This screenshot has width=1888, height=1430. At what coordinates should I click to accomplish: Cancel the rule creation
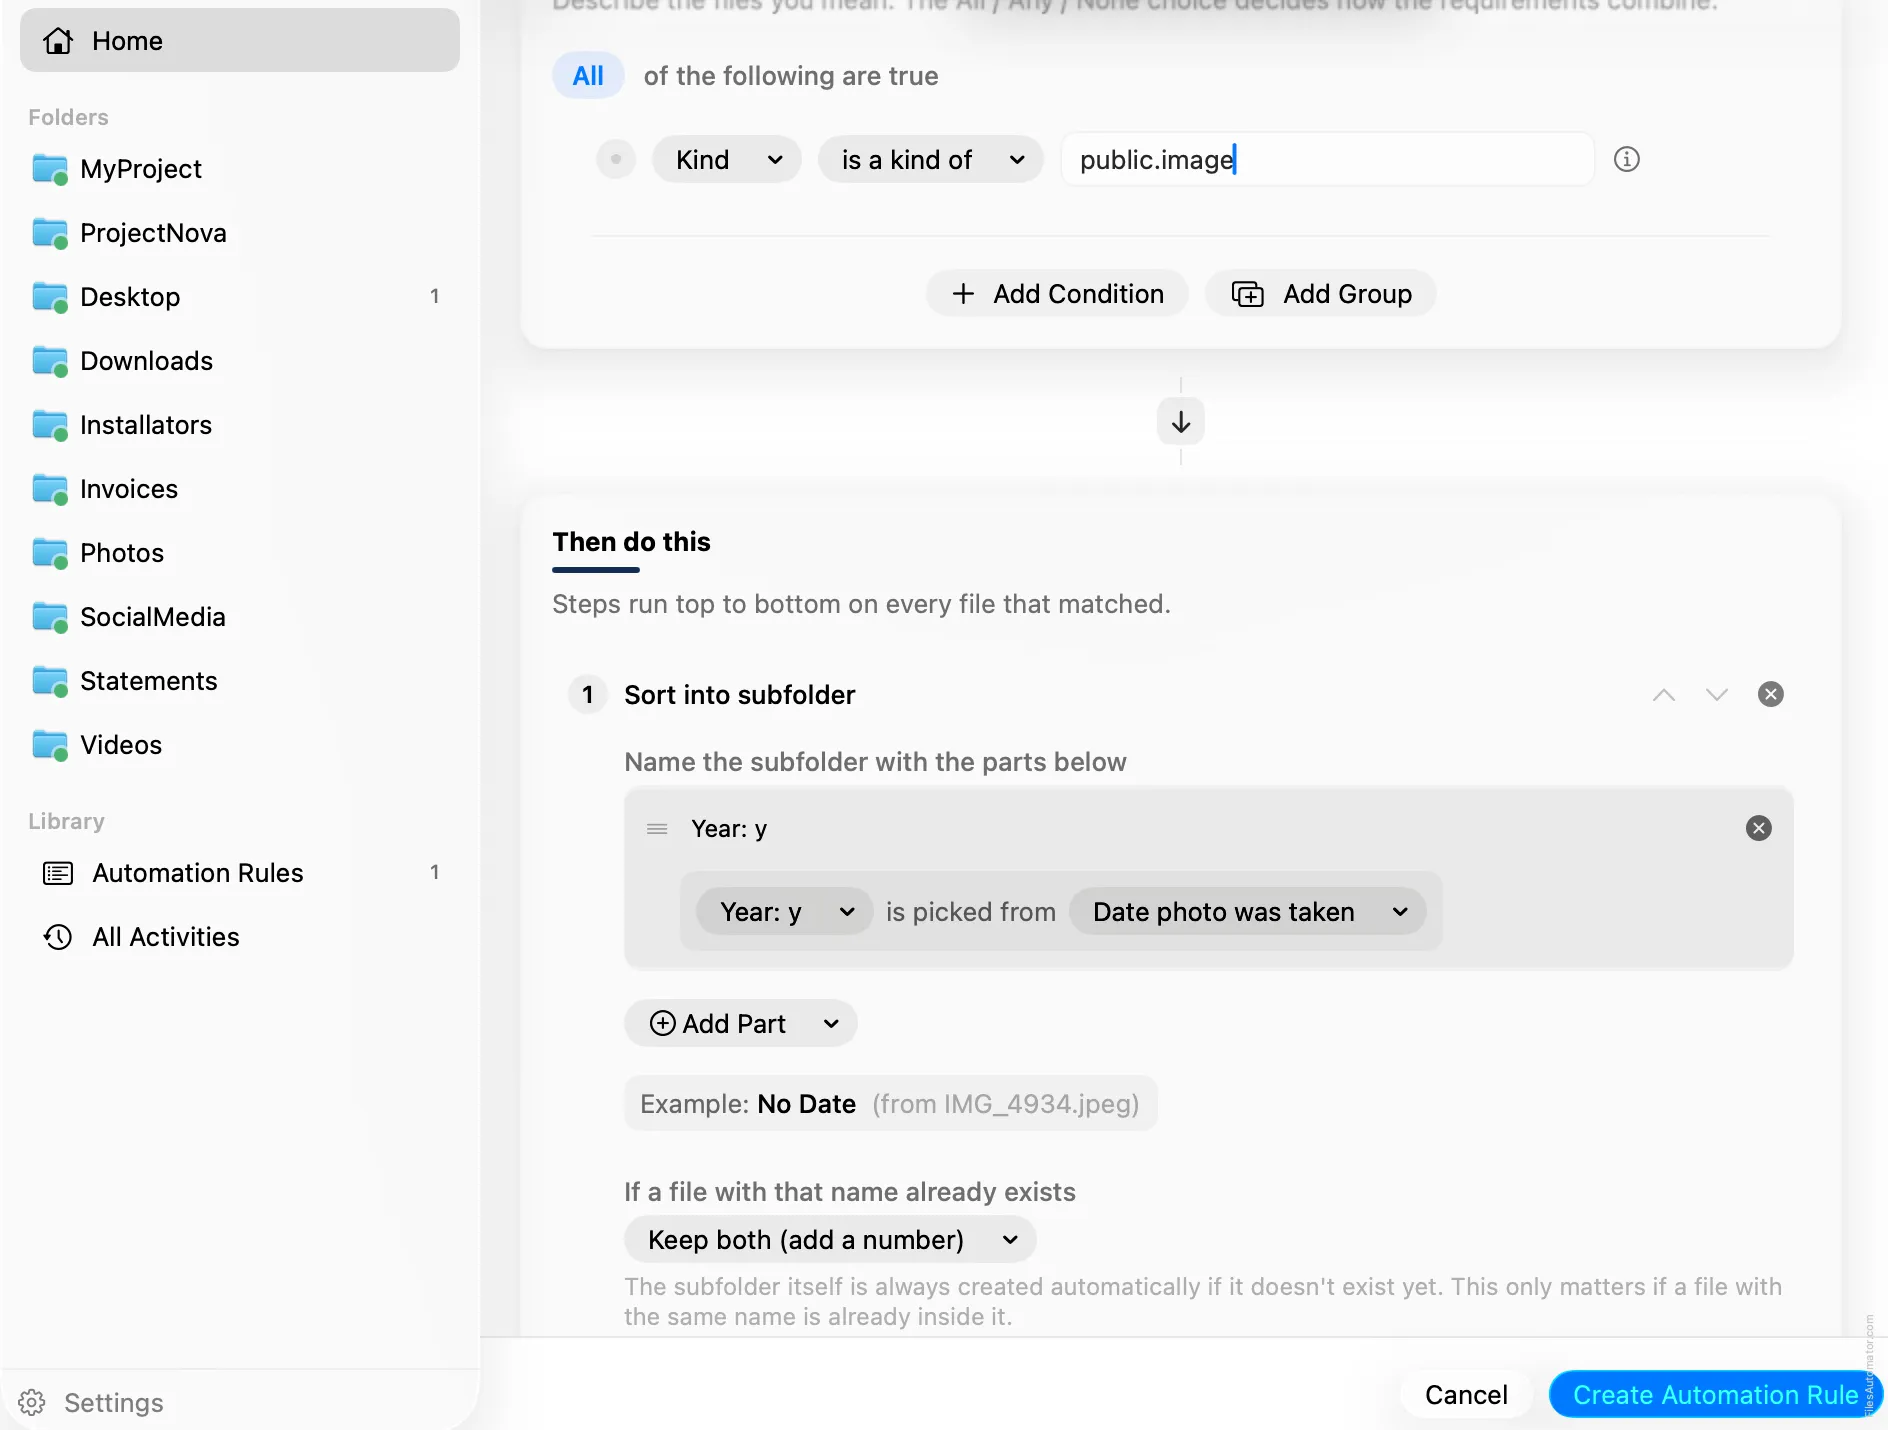(1466, 1395)
